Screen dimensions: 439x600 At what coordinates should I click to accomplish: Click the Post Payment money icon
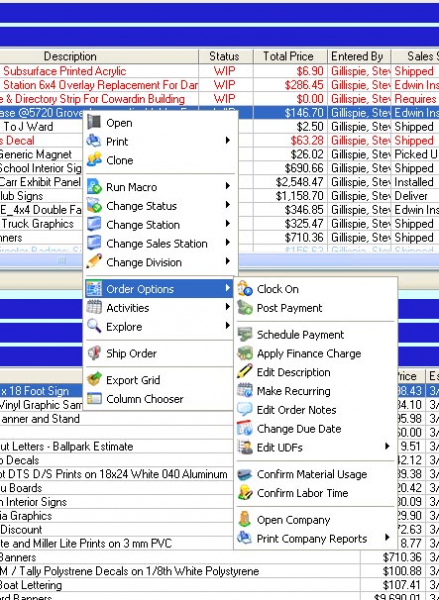[x=245, y=308]
